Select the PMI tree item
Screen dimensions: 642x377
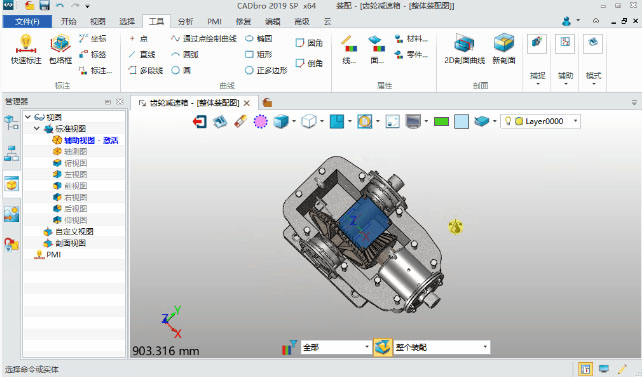click(x=48, y=255)
